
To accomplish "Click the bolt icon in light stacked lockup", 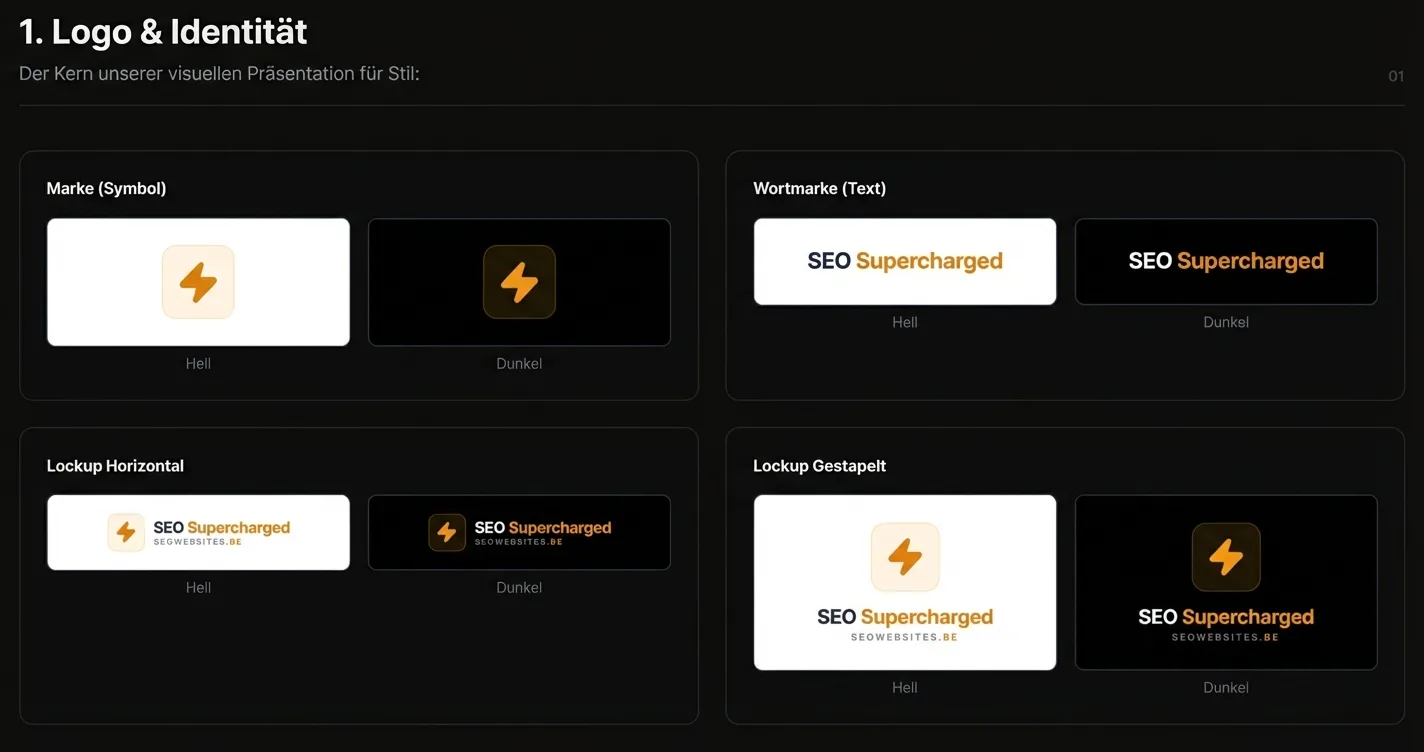I will click(x=905, y=557).
